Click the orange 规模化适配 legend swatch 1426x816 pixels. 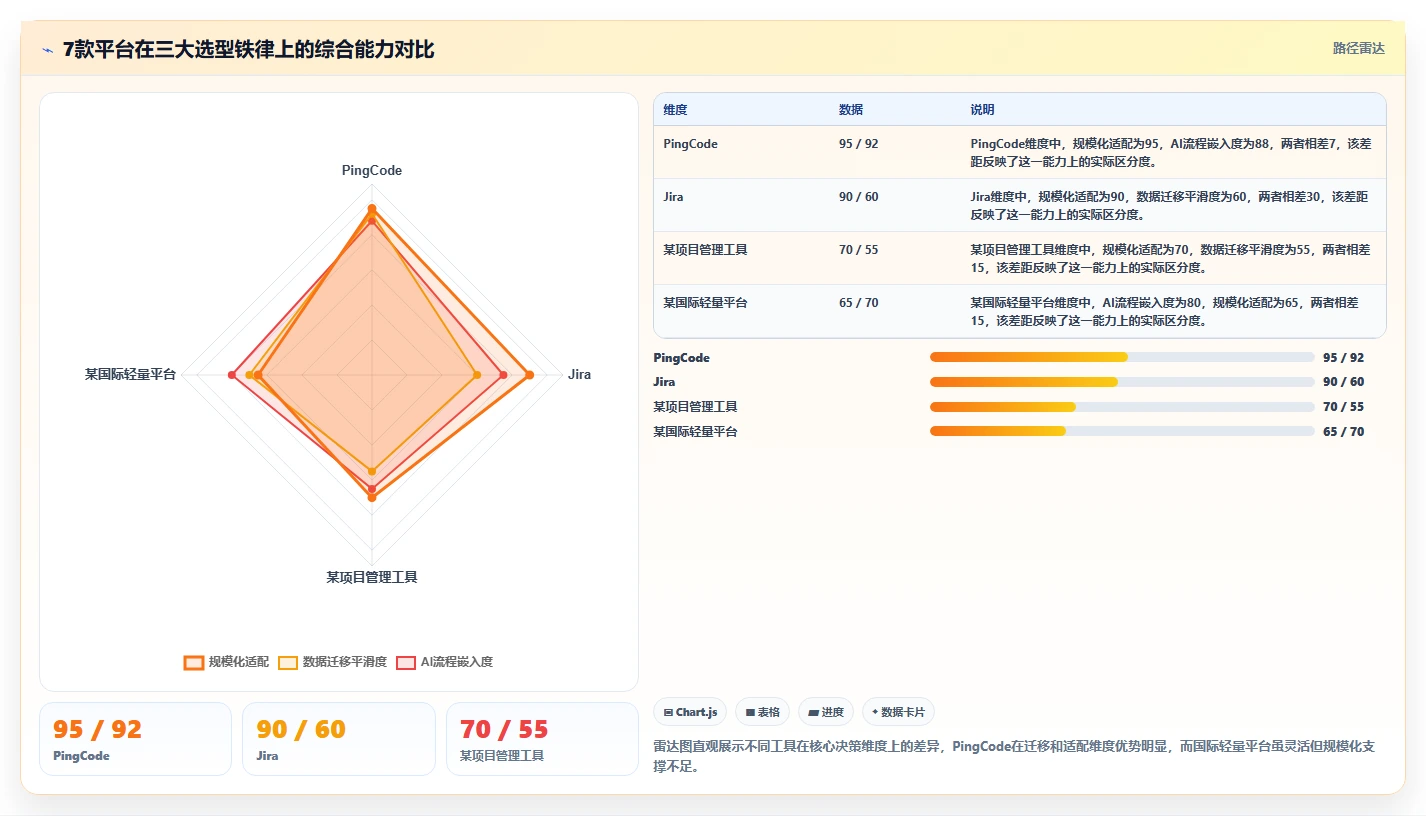[x=194, y=662]
